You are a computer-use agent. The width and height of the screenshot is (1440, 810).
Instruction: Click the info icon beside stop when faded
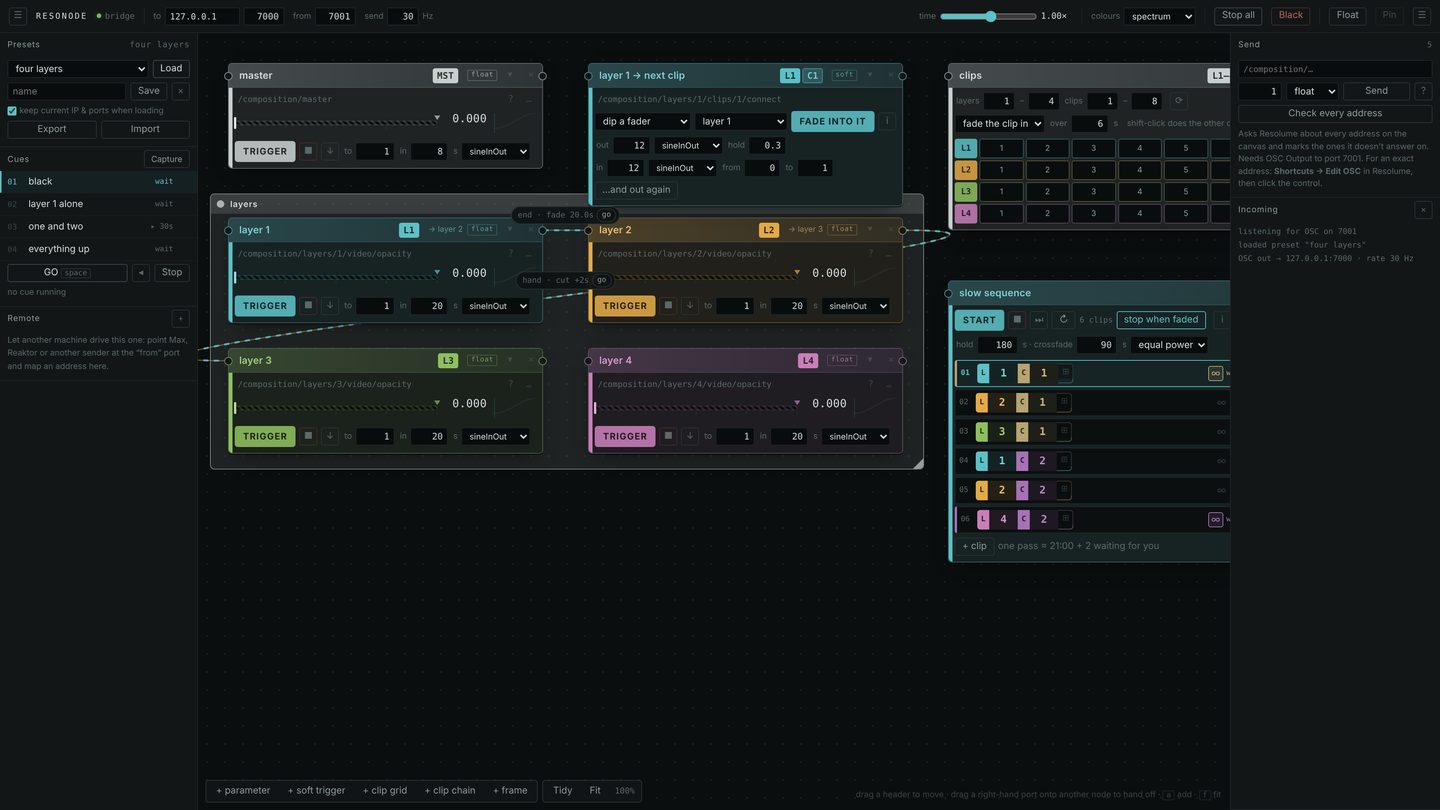pos(1221,320)
